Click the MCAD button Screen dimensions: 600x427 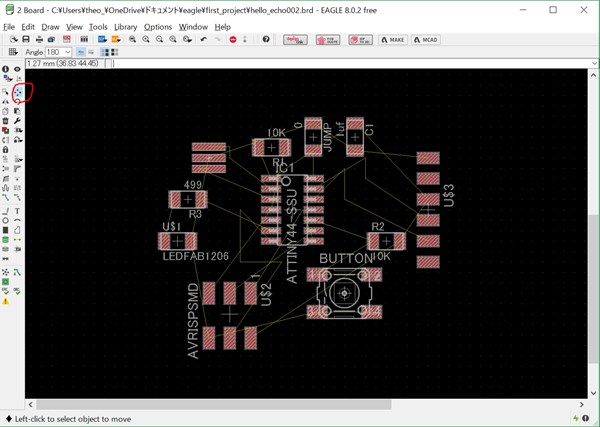(x=426, y=39)
